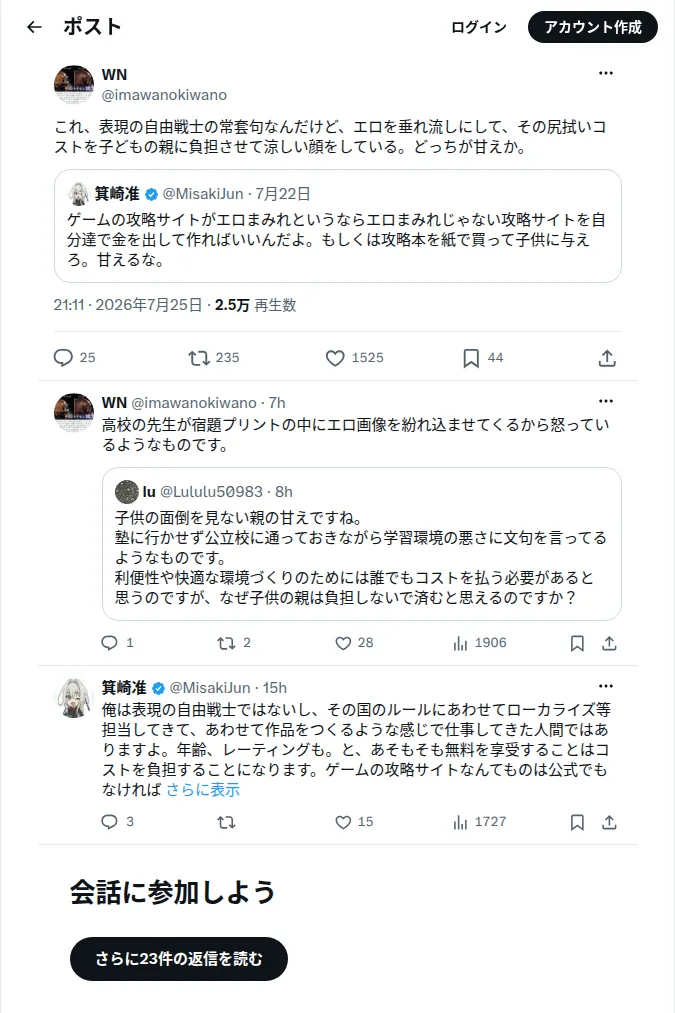Expand text with さらに表示 link

click(x=203, y=789)
